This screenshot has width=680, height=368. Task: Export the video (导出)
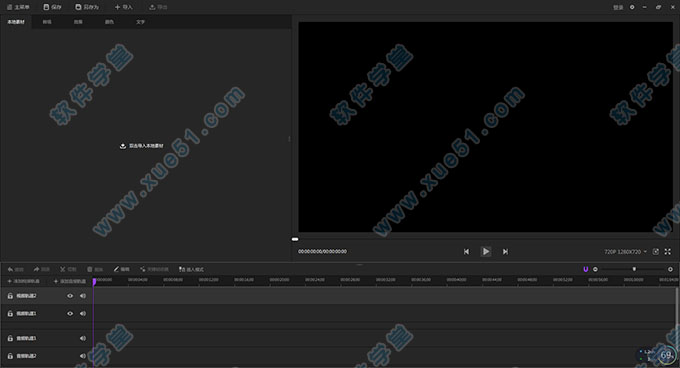pos(158,7)
